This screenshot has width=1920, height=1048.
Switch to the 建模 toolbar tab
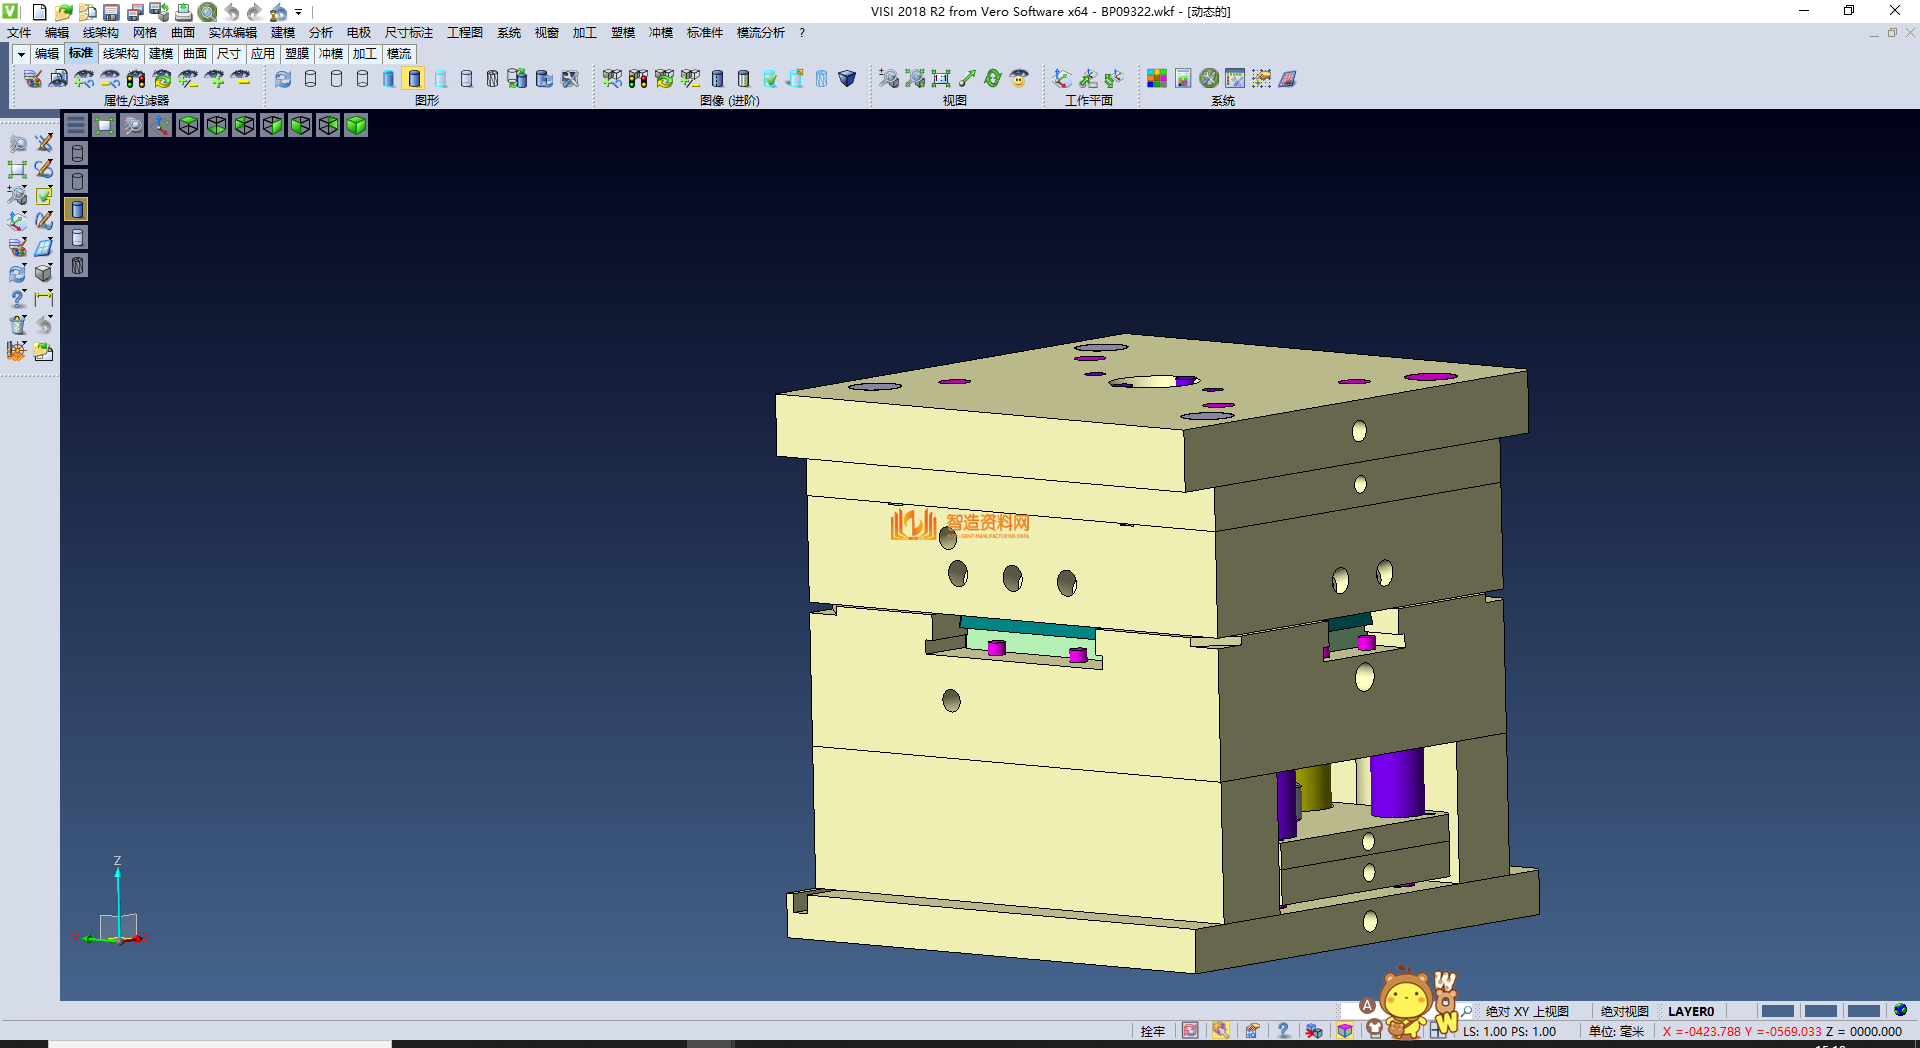160,54
